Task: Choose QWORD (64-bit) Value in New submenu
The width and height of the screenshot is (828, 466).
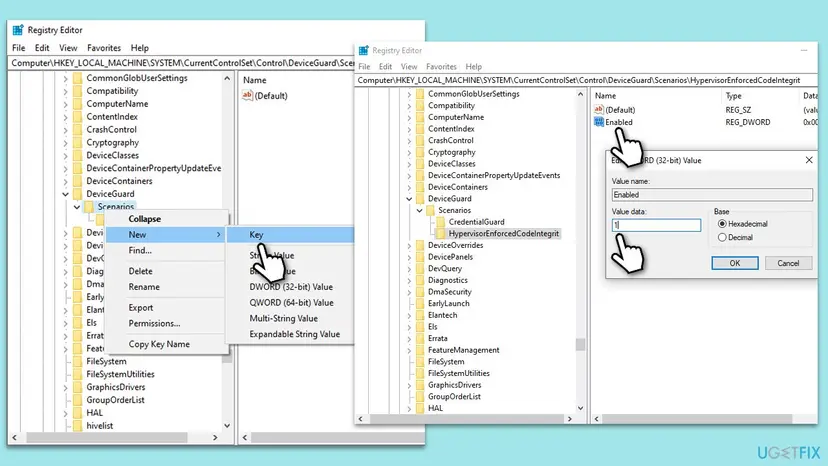Action: pyautogui.click(x=291, y=303)
